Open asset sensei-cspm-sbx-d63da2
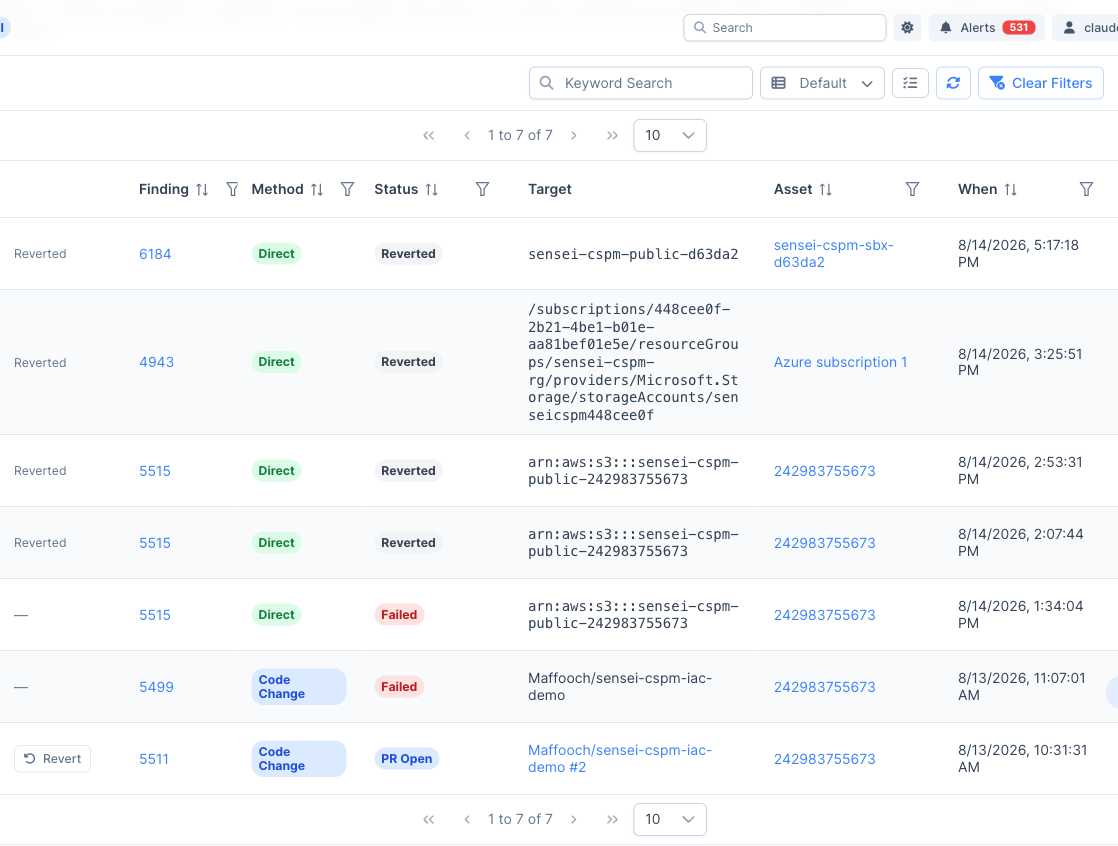The height and width of the screenshot is (846, 1118). pyautogui.click(x=834, y=254)
